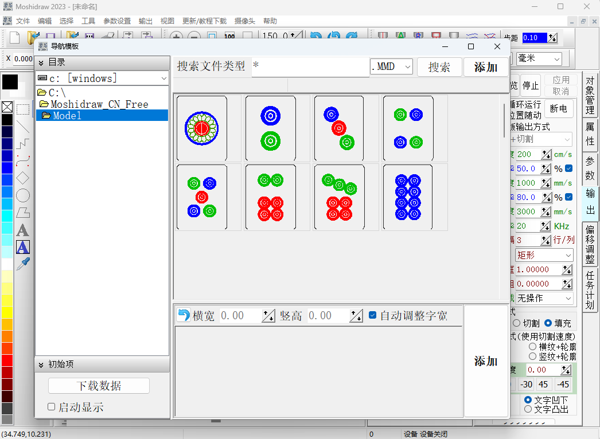This screenshot has width=600, height=439.
Task: Select the ellipse drawing tool
Action: (22, 195)
